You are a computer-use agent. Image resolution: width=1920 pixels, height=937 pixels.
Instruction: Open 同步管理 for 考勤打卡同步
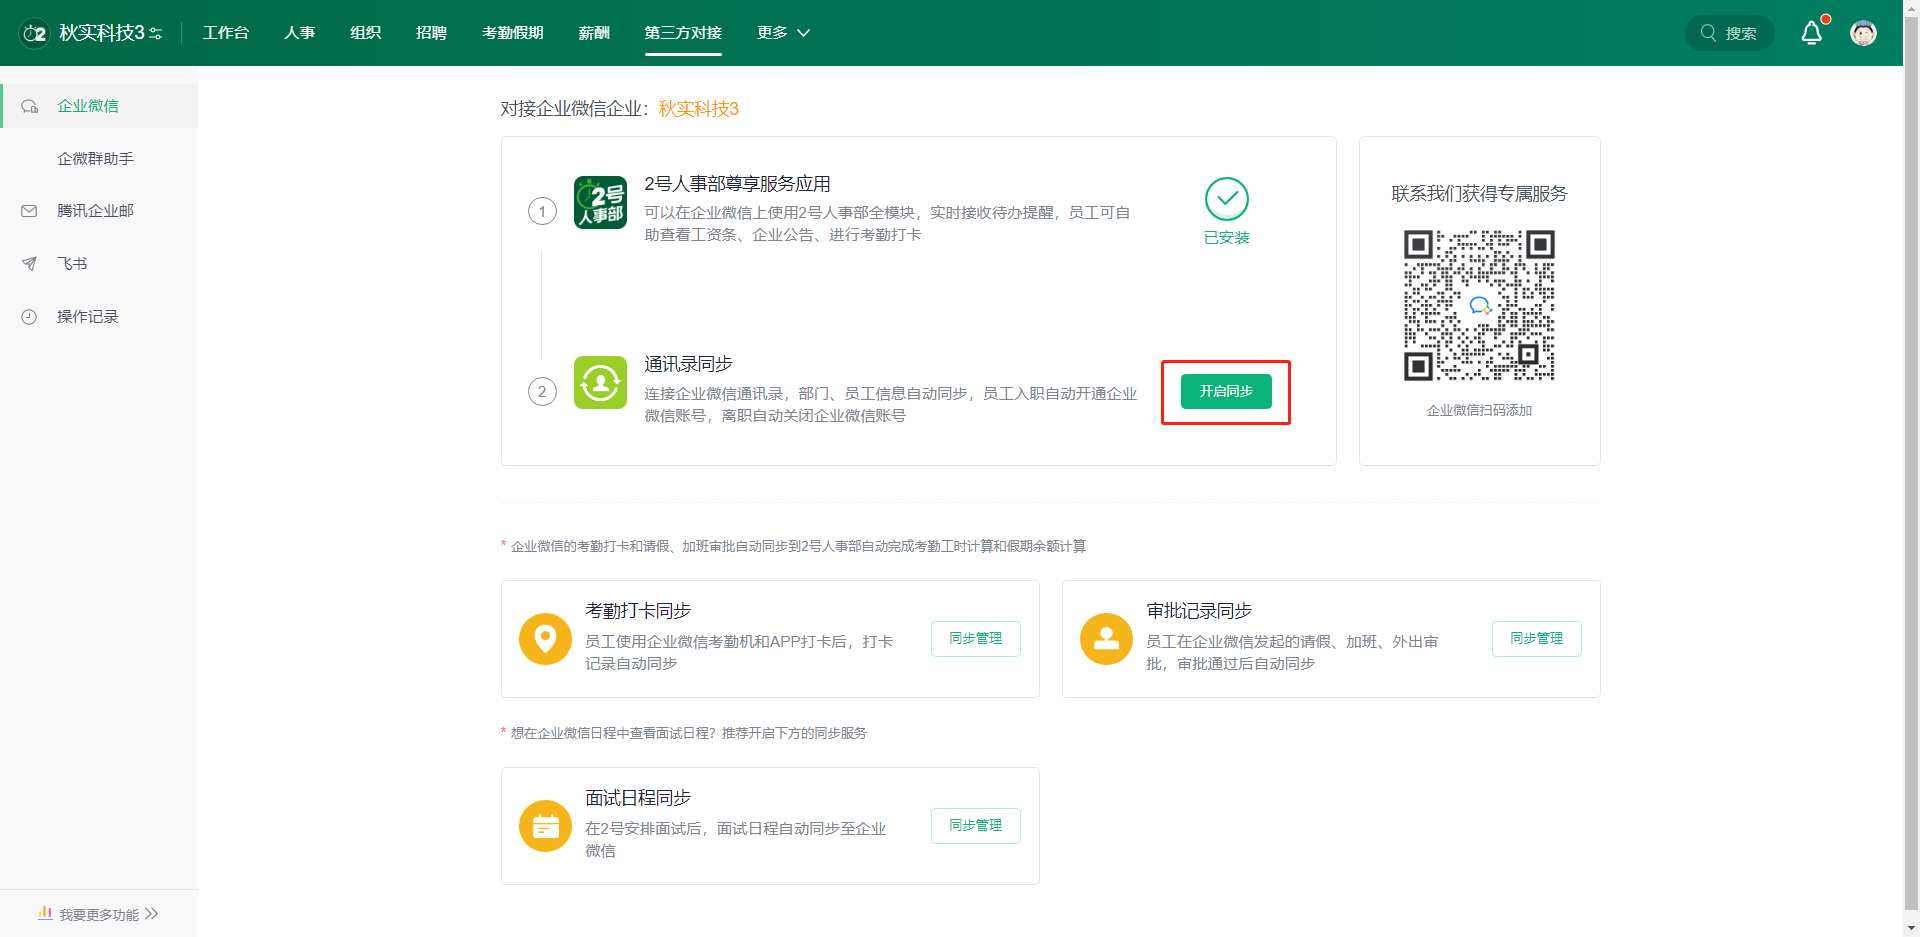pos(975,639)
